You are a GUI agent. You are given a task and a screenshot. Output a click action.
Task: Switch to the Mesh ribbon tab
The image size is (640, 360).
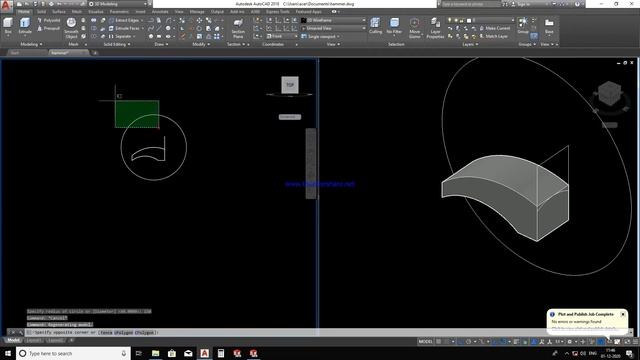(x=77, y=11)
